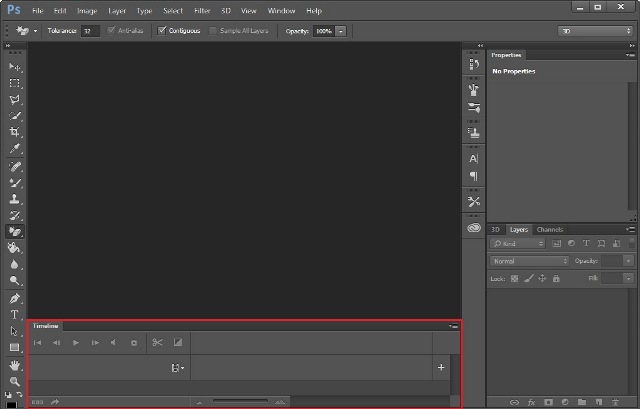
Task: Click the Timeline zoom slider
Action: (x=240, y=402)
